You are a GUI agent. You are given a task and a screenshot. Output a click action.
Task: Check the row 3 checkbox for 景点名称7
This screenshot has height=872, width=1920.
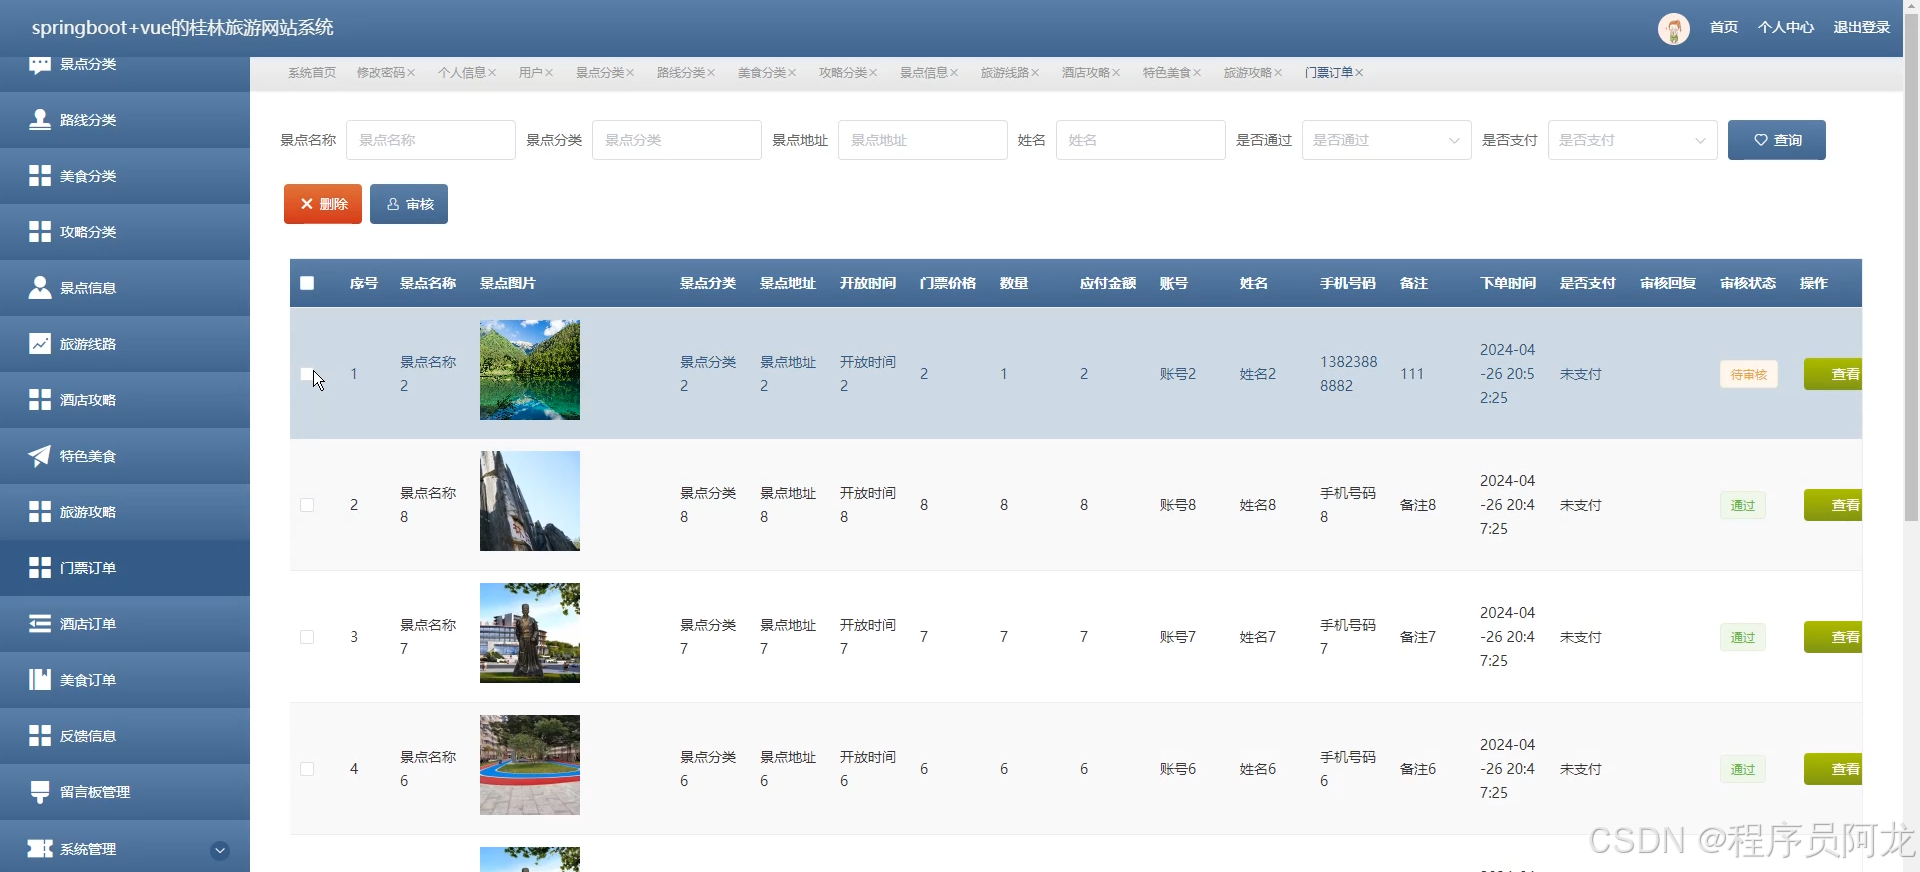(x=307, y=637)
